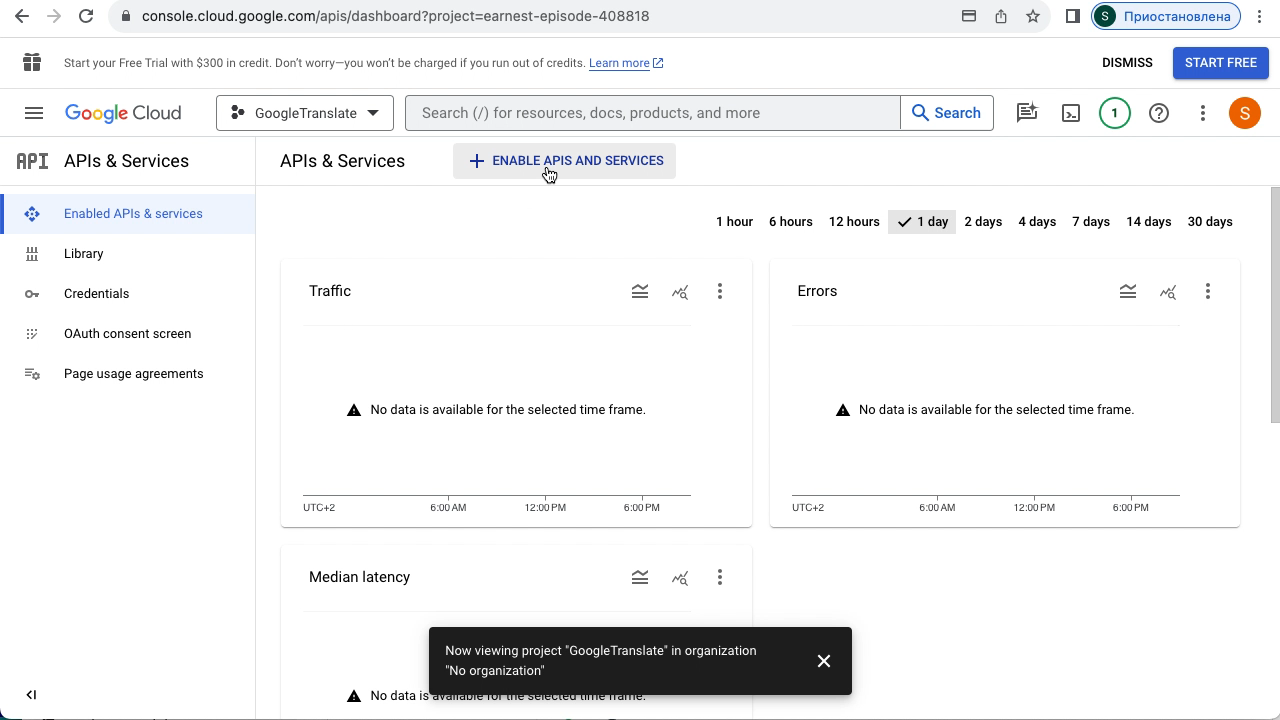
Task: Open Traffic chart more options menu
Action: point(720,292)
